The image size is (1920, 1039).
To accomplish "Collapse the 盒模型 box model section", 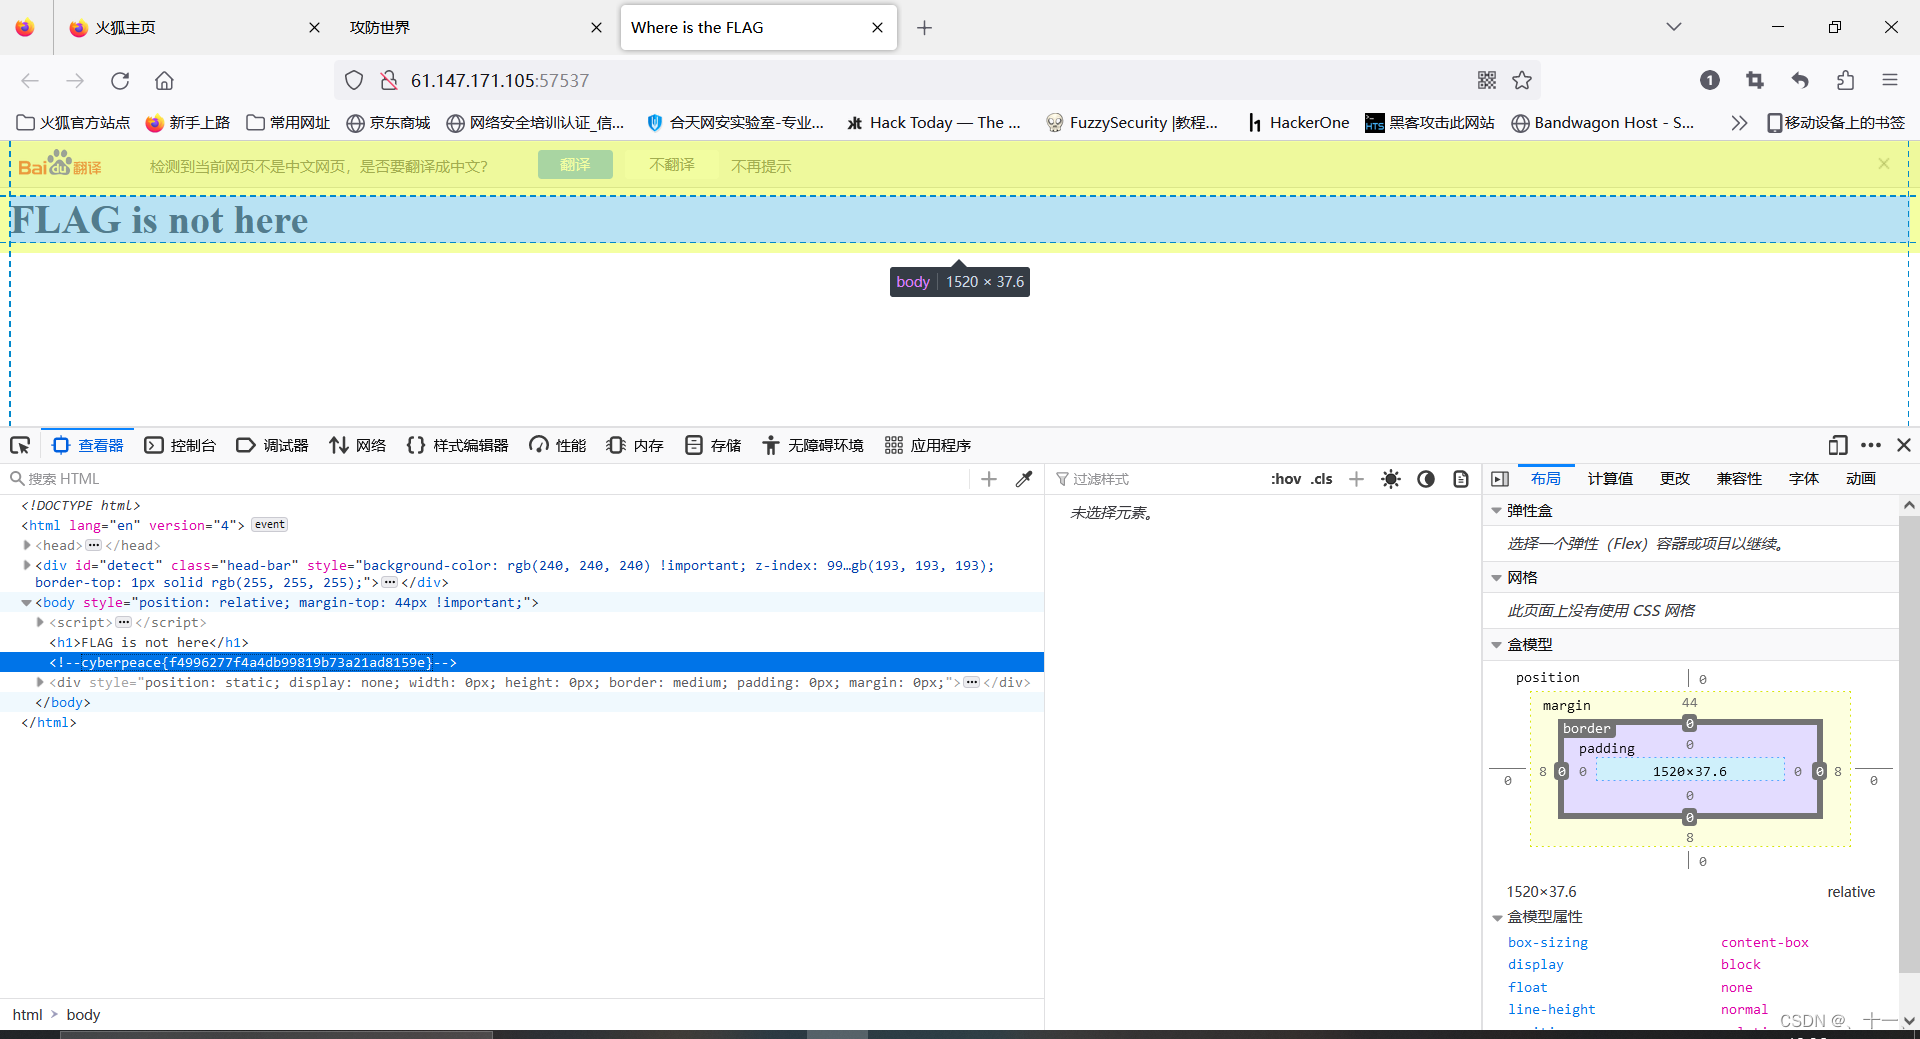I will point(1496,645).
